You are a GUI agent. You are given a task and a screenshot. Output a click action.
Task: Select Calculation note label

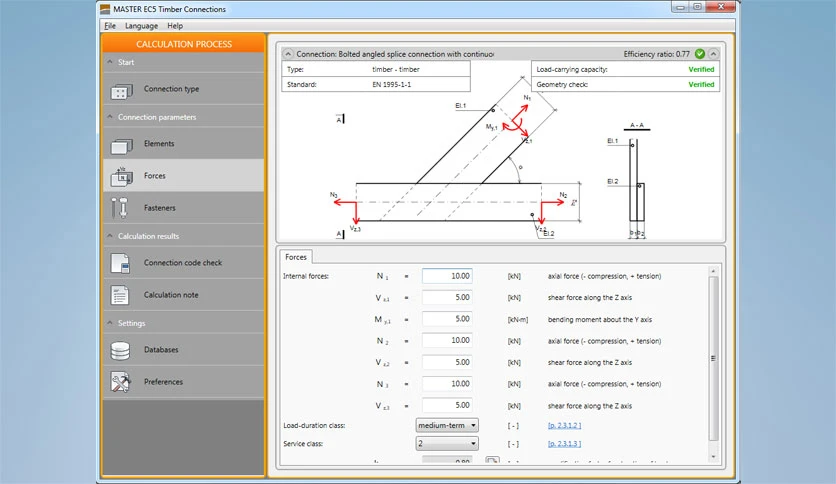pos(171,295)
